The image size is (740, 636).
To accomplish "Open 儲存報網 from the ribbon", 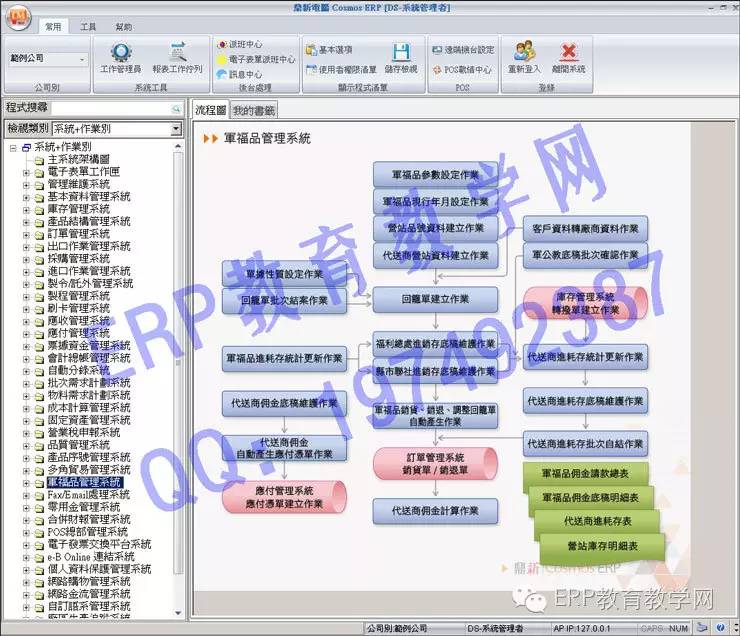I will pos(400,58).
